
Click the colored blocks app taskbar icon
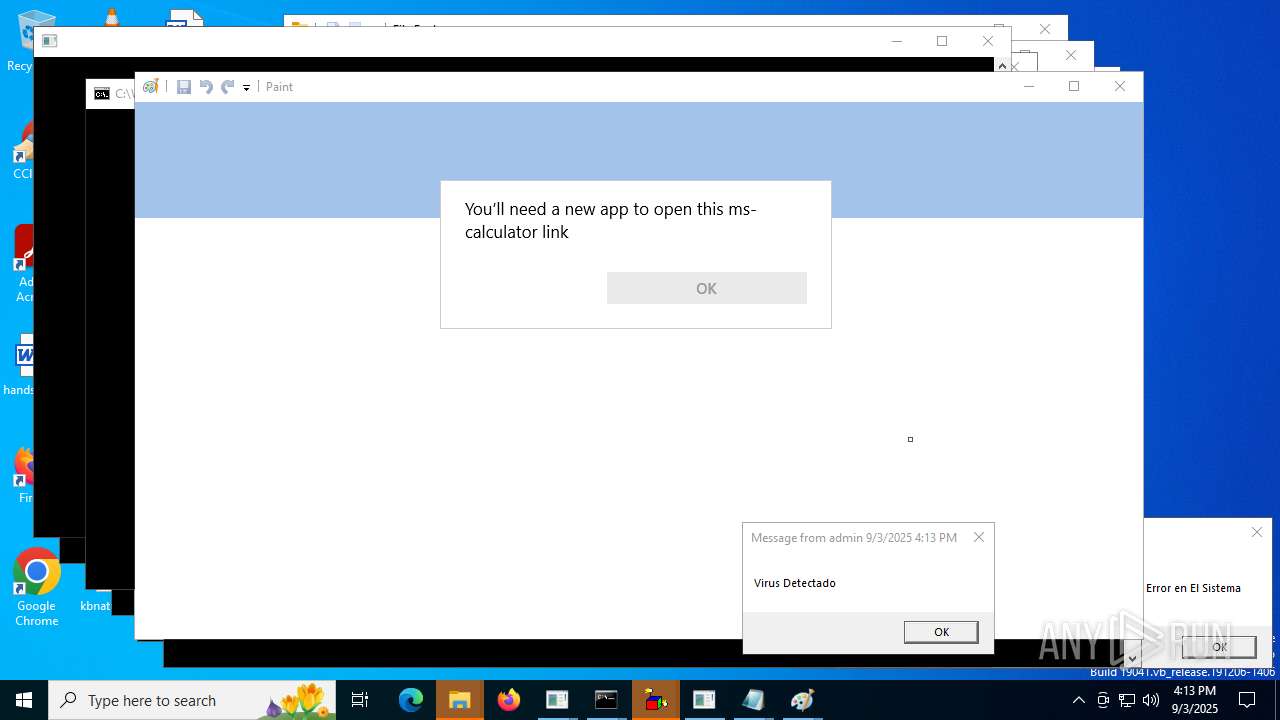pos(656,700)
